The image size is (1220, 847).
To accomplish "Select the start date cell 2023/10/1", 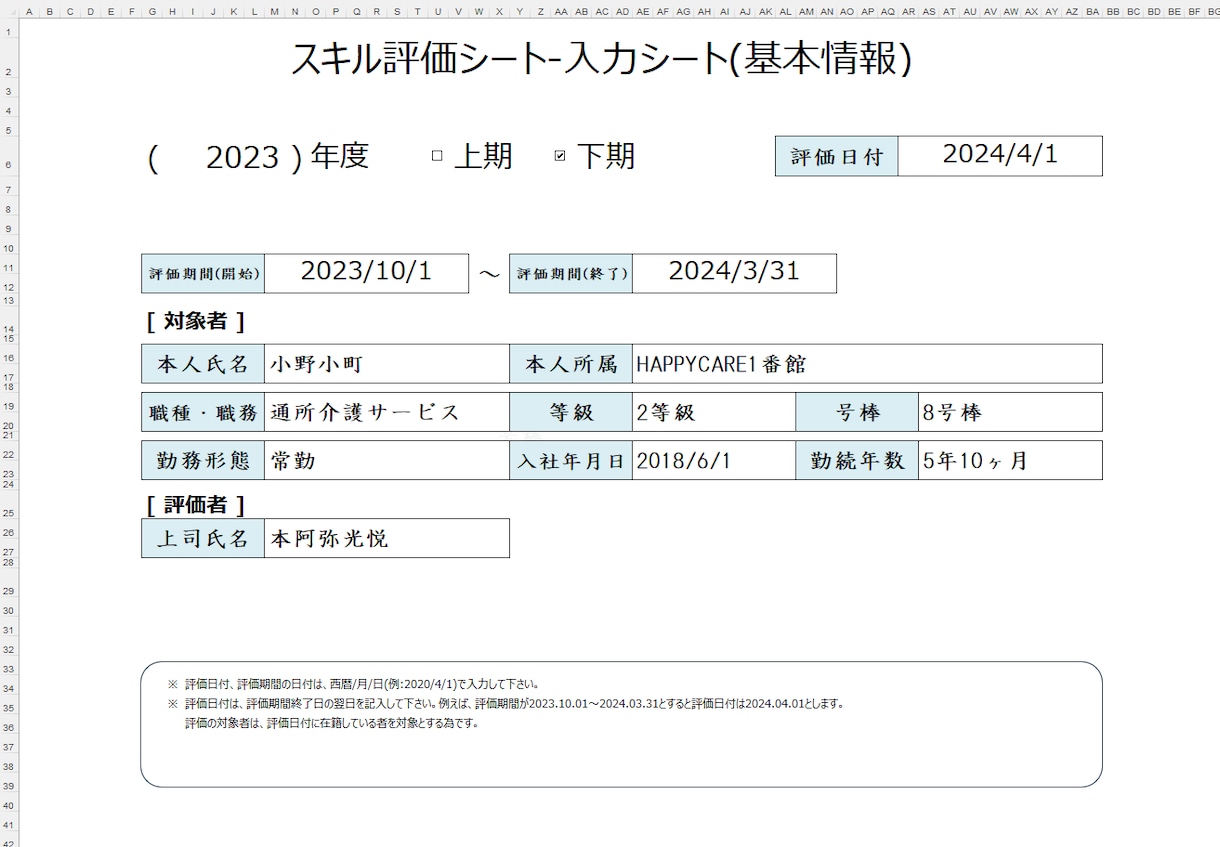I will pyautogui.click(x=366, y=273).
